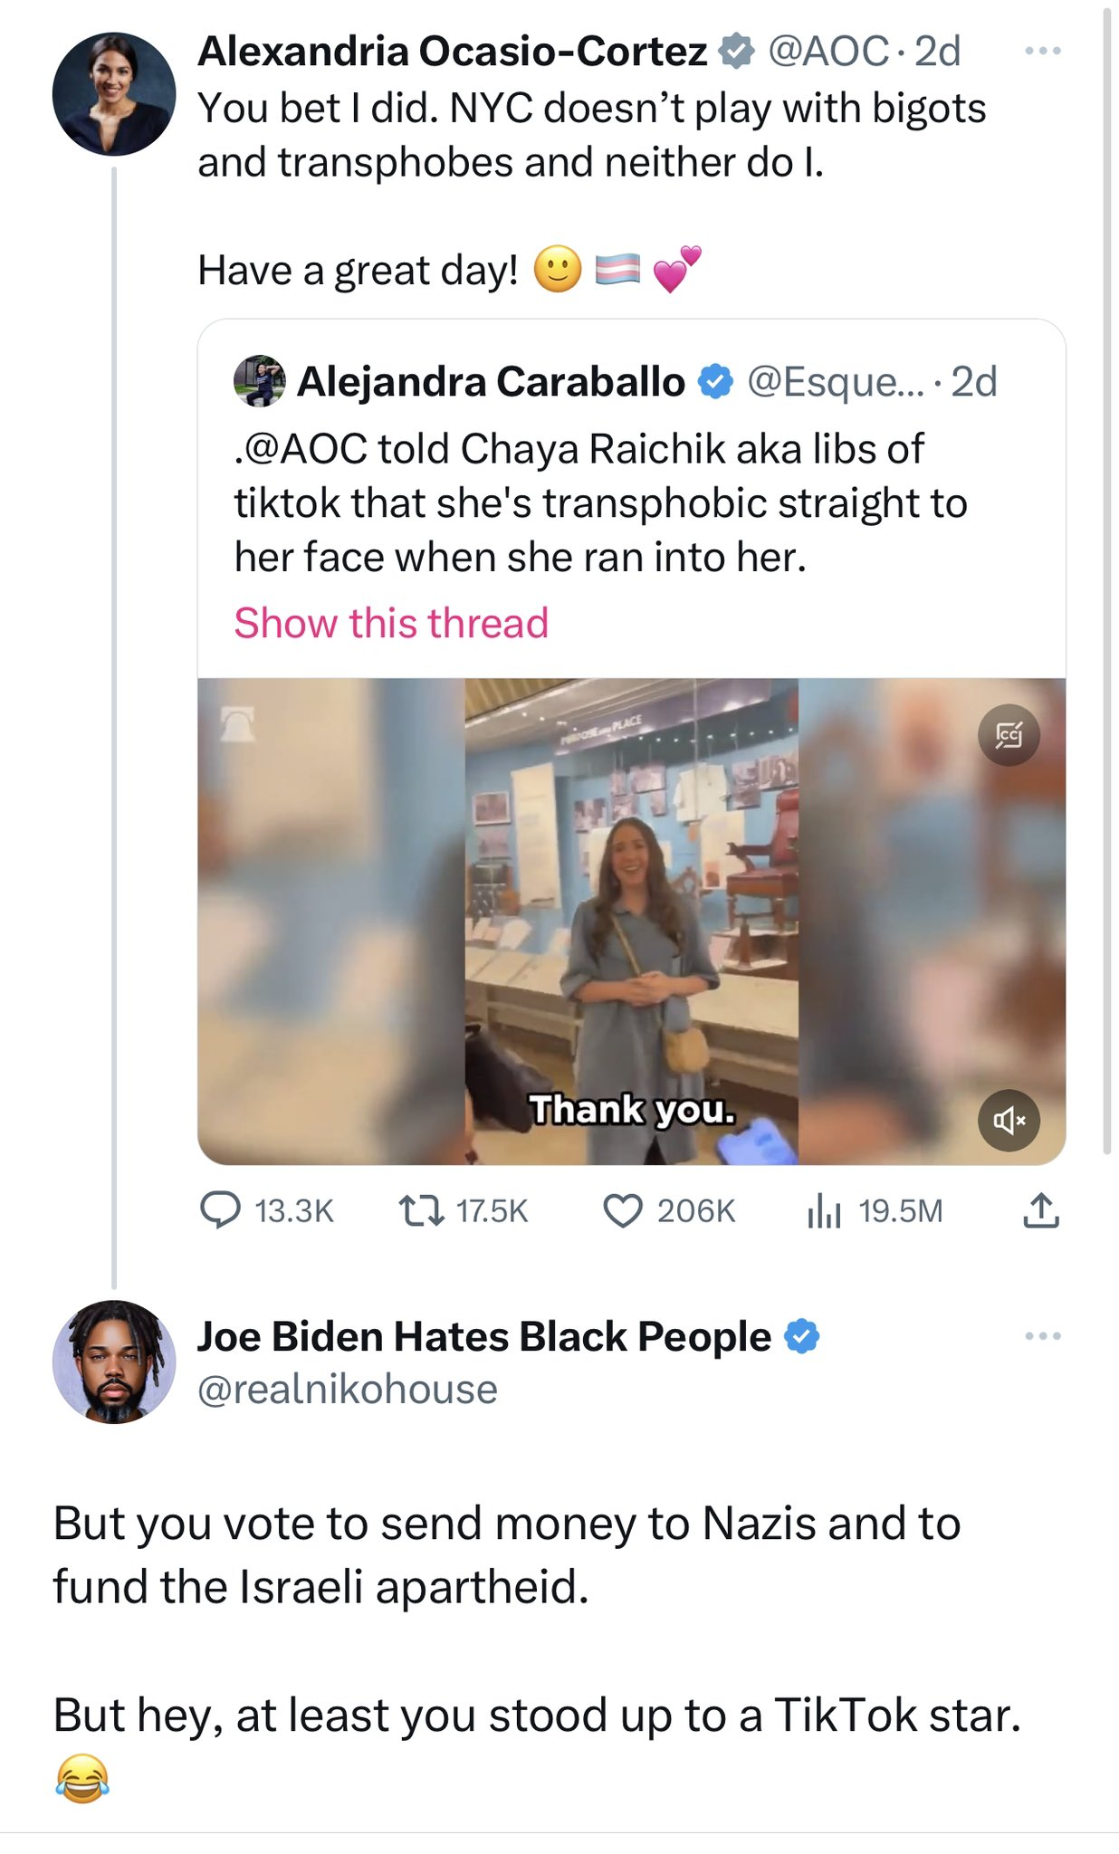This screenshot has height=1854, width=1119.
Task: Click the Alejandra Caraballo name
Action: pos(490,381)
